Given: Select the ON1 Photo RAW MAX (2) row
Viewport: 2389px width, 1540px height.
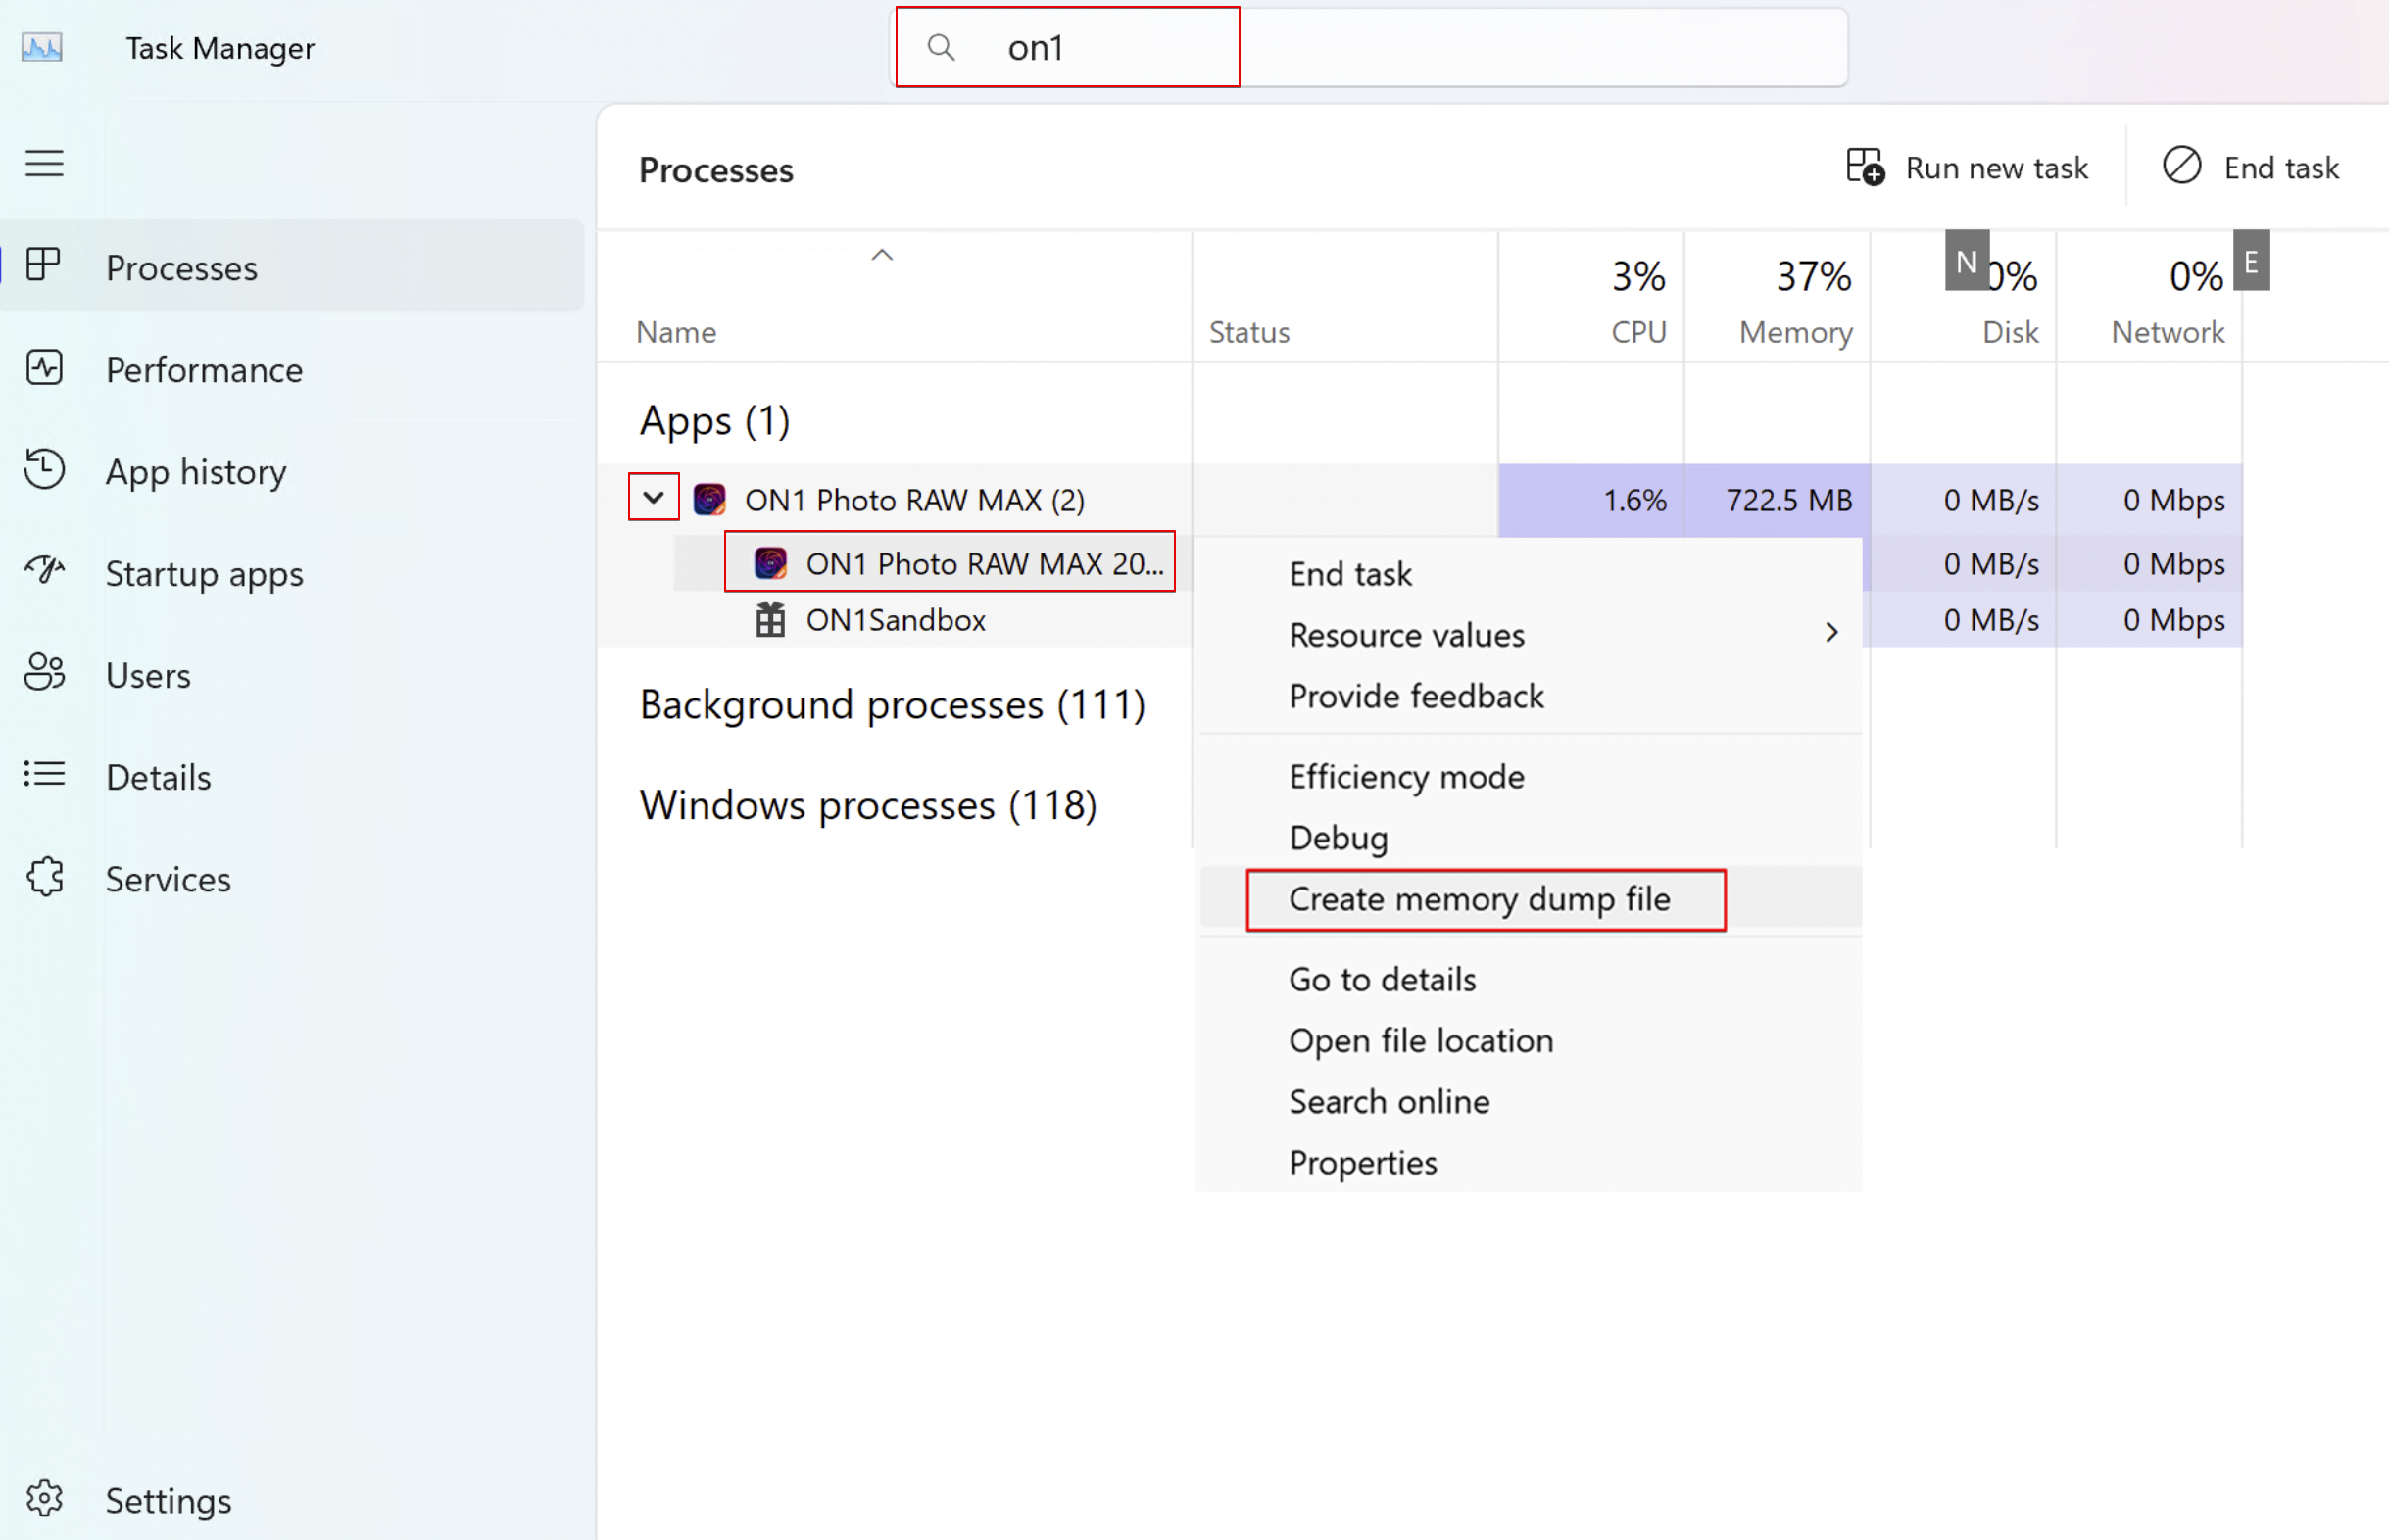Looking at the screenshot, I should coord(1420,499).
